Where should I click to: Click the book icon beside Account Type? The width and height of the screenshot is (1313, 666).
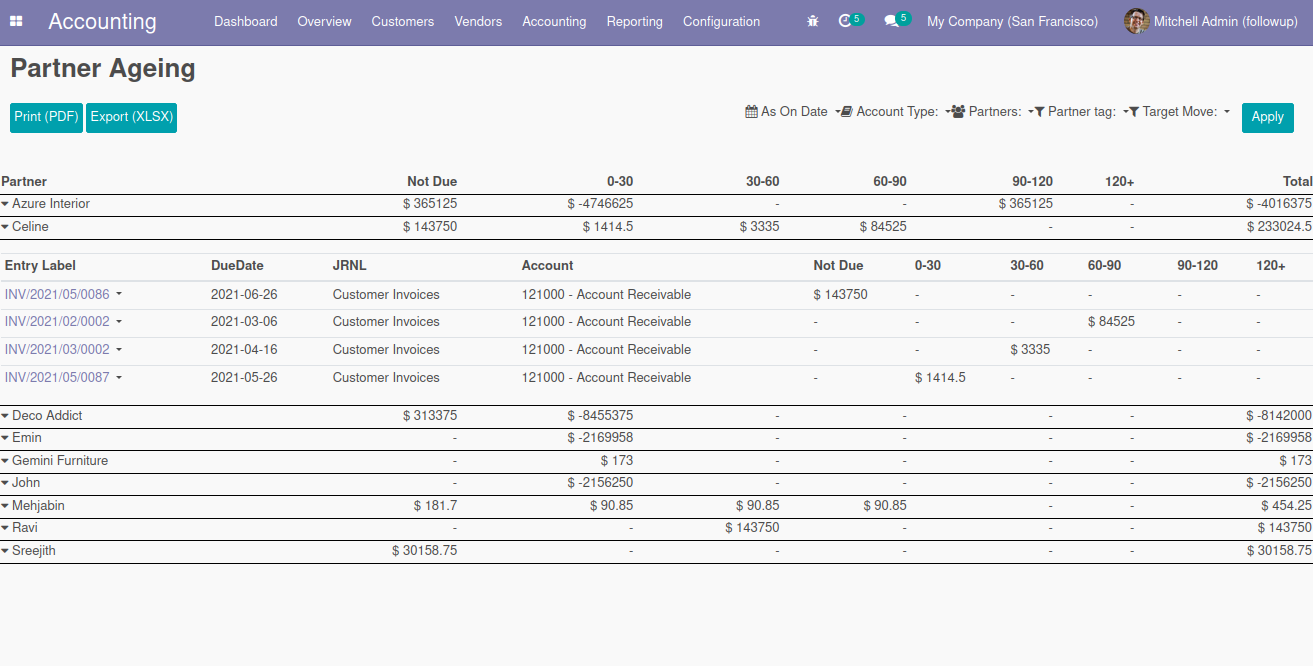(x=846, y=112)
